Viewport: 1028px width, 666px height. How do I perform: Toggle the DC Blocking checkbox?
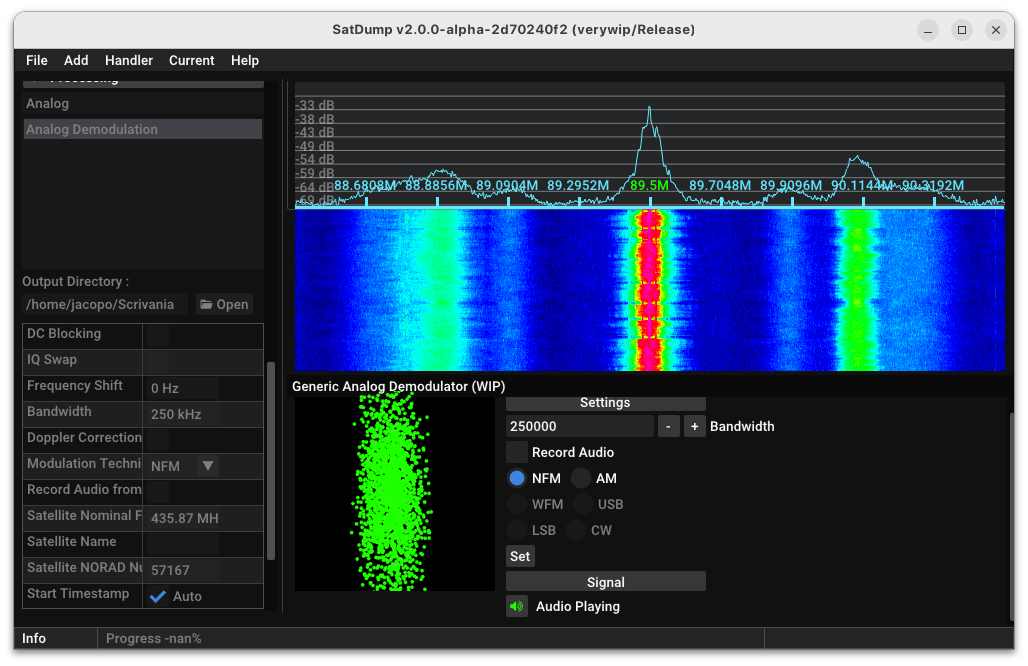click(157, 335)
